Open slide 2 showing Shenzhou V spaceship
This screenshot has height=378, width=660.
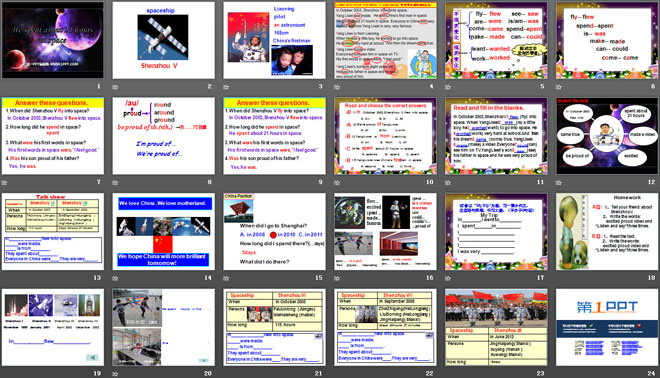[163, 40]
